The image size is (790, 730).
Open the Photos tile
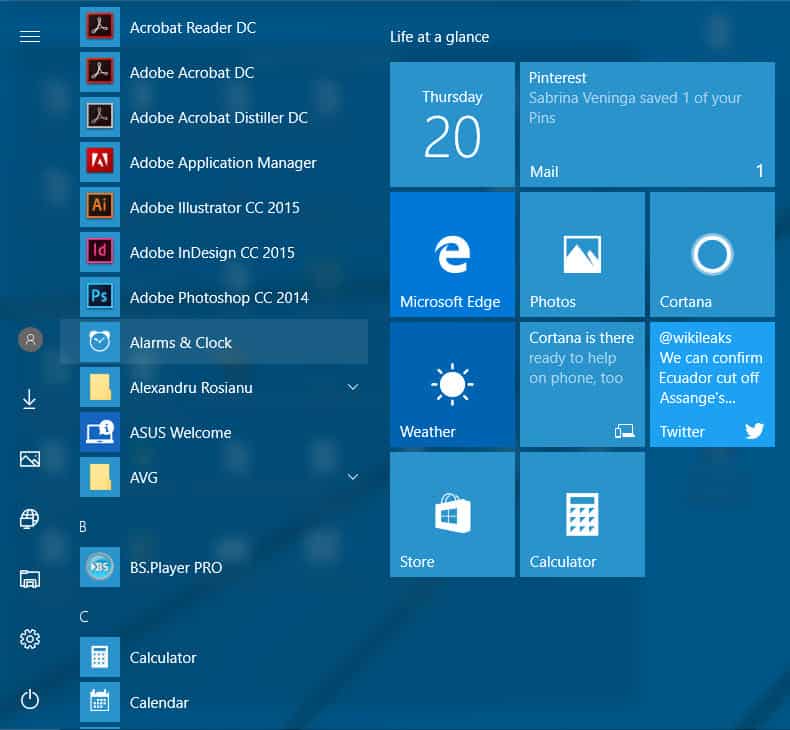582,254
